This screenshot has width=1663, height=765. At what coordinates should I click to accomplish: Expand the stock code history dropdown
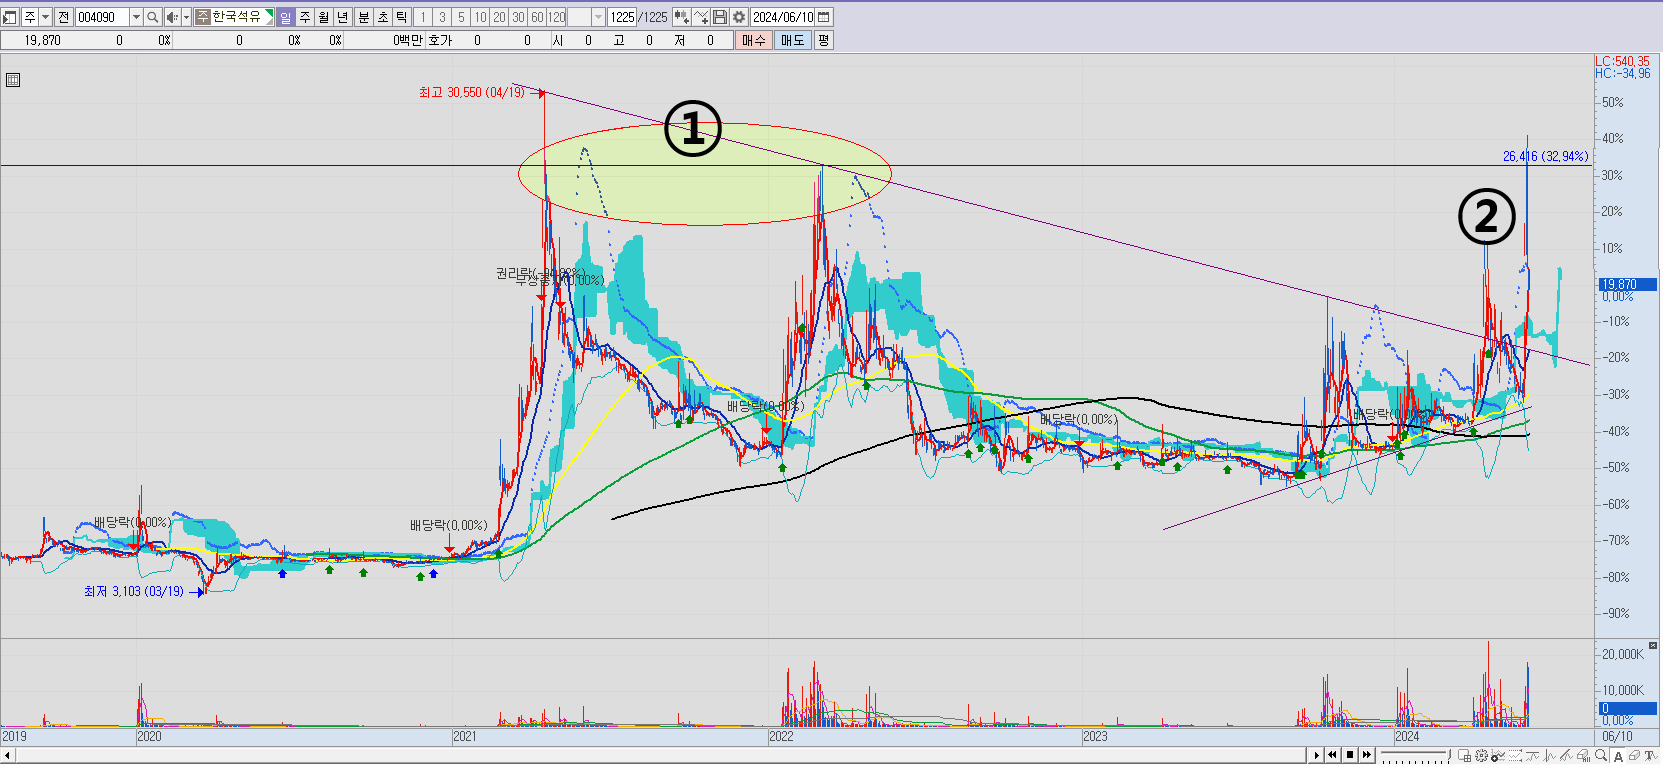point(136,17)
